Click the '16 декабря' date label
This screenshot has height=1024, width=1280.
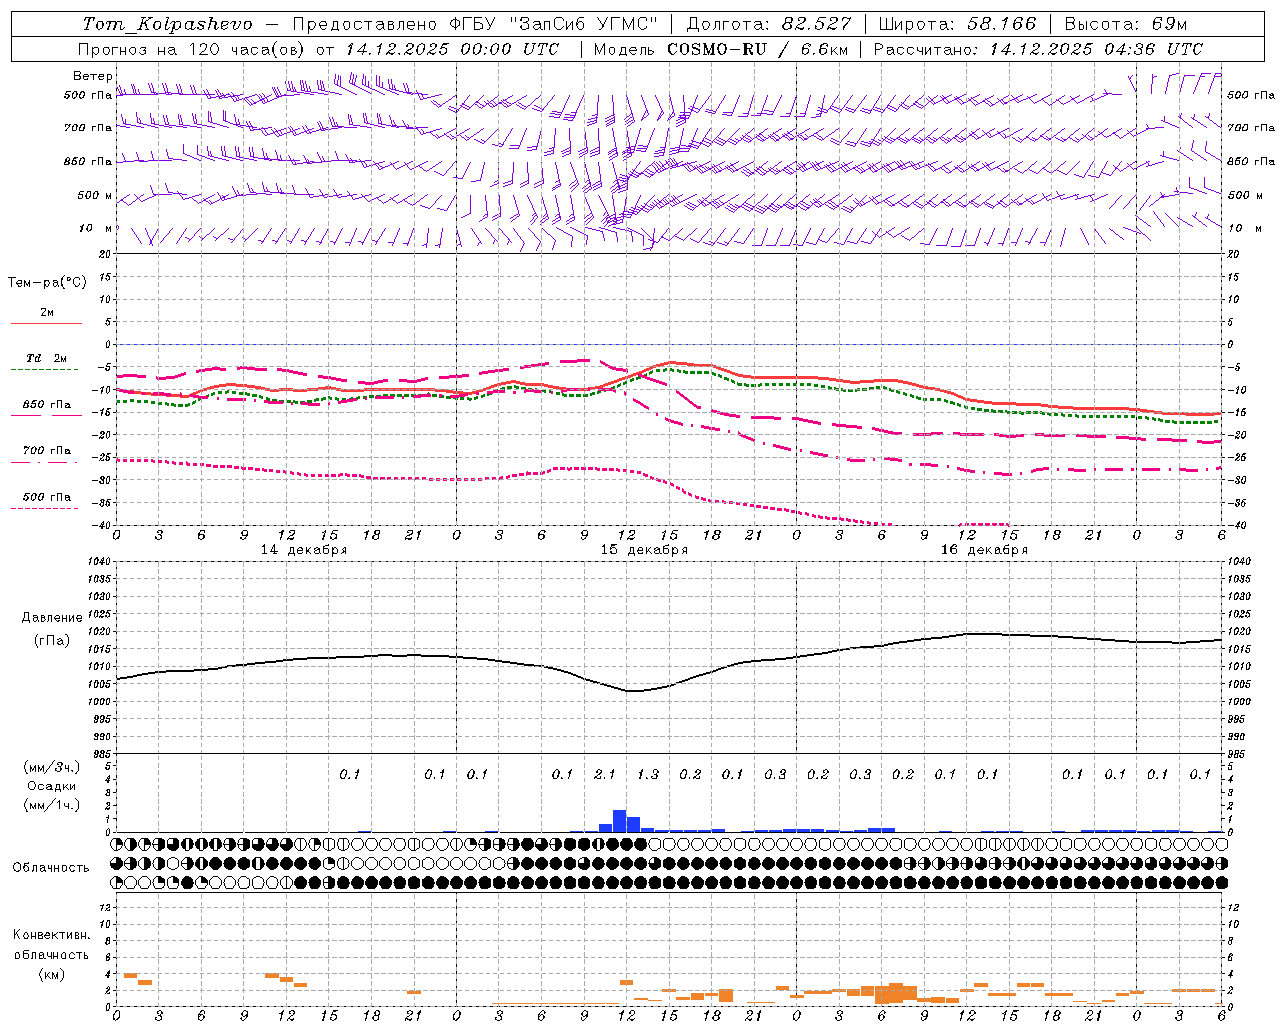[x=984, y=550]
